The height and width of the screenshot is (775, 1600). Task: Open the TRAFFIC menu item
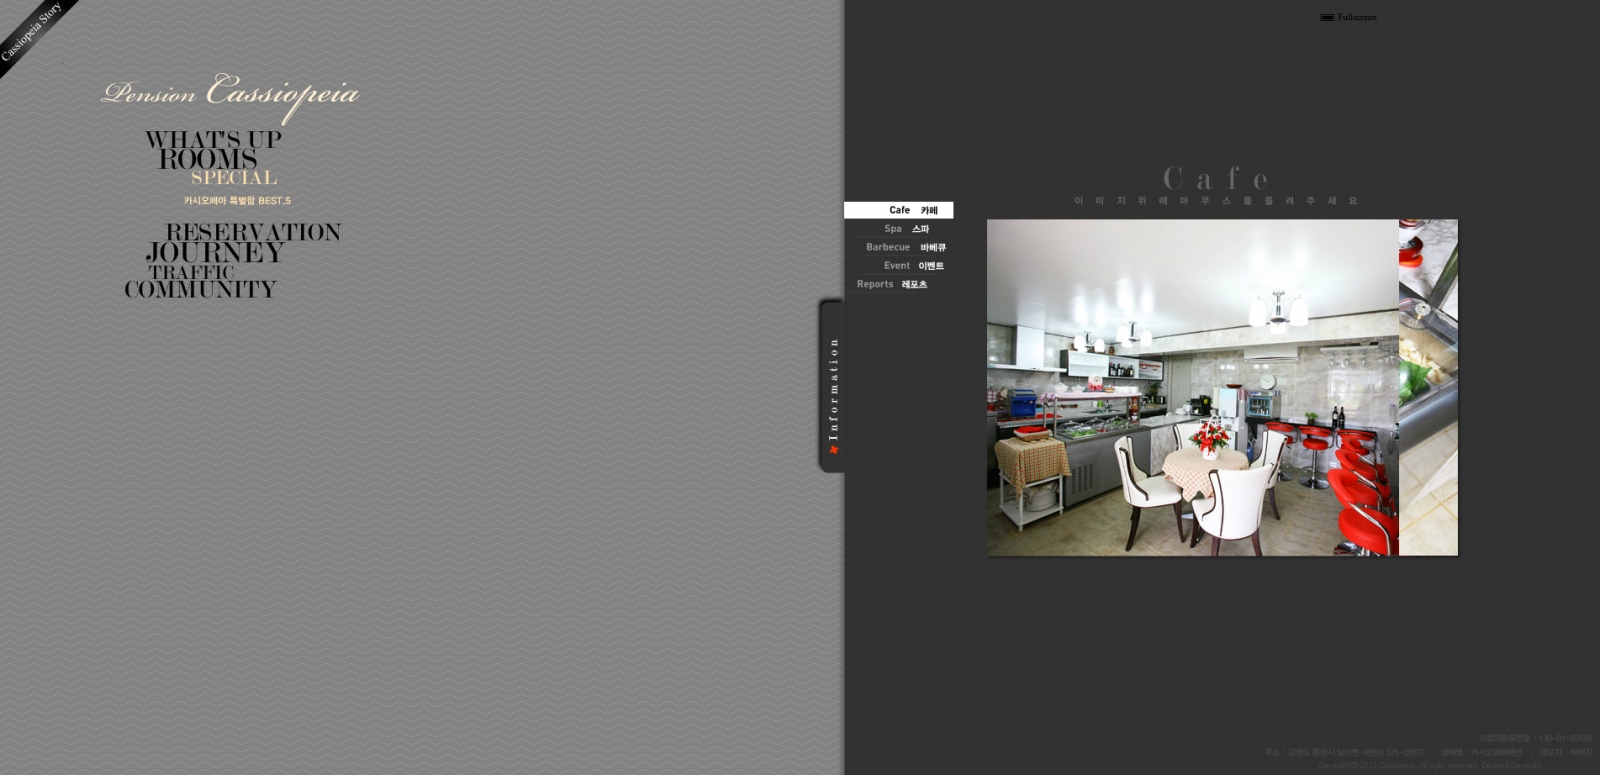pos(191,272)
